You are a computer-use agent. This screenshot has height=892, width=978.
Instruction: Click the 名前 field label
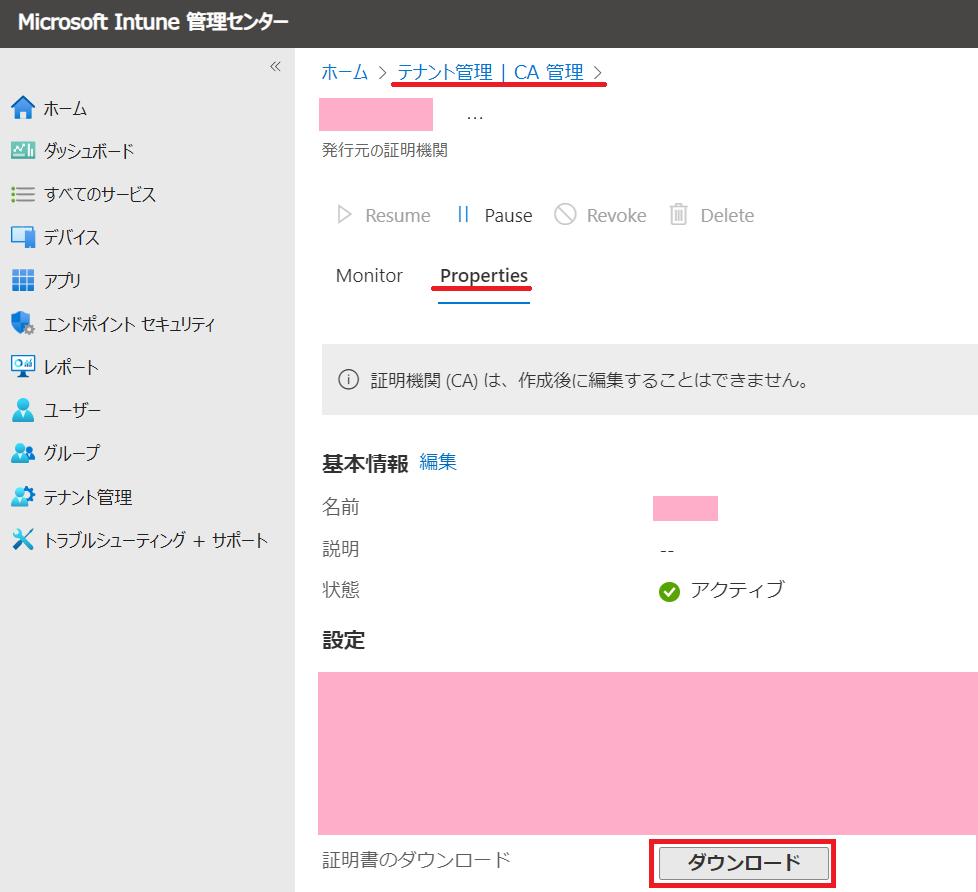click(341, 507)
